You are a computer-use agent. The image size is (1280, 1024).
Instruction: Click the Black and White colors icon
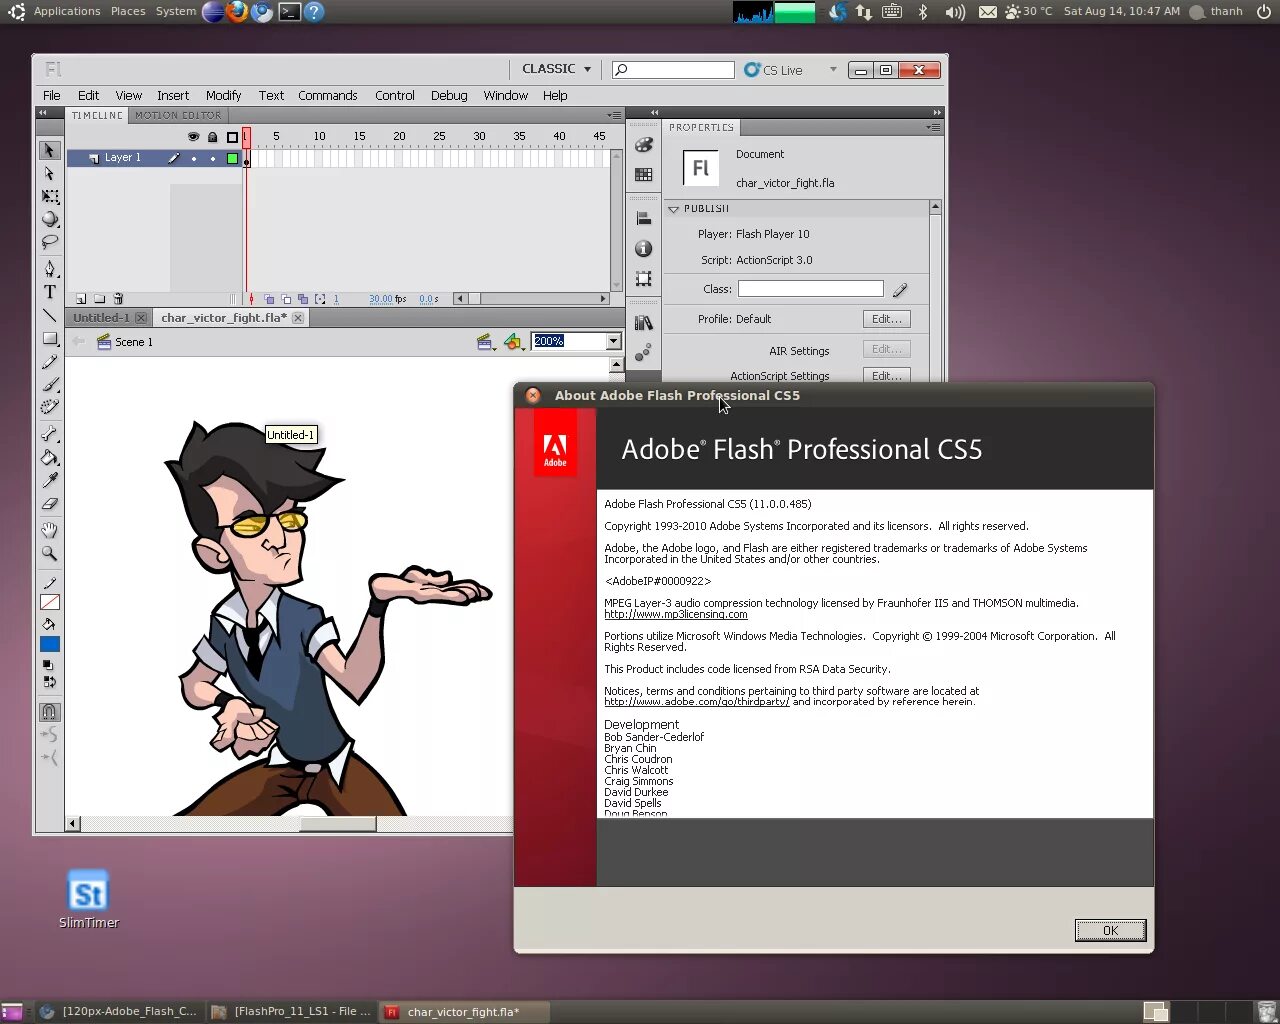click(48, 665)
